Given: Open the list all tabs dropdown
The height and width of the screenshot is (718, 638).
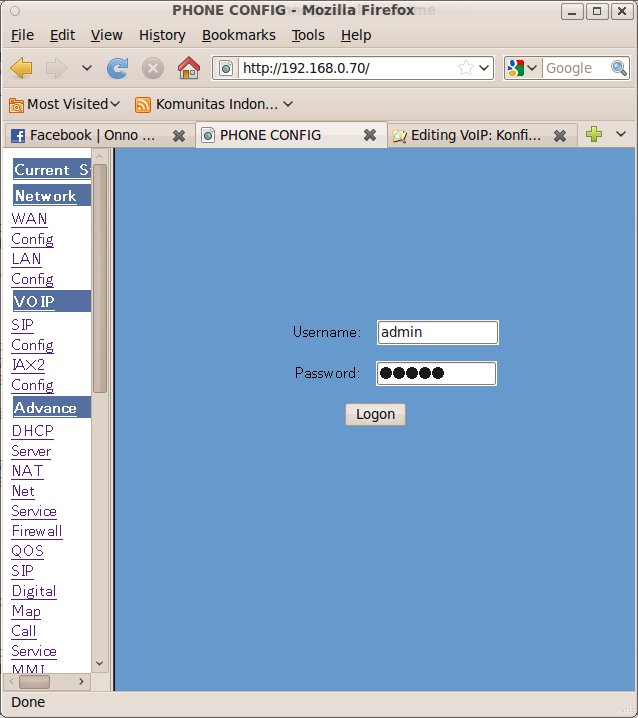Looking at the screenshot, I should [x=621, y=134].
